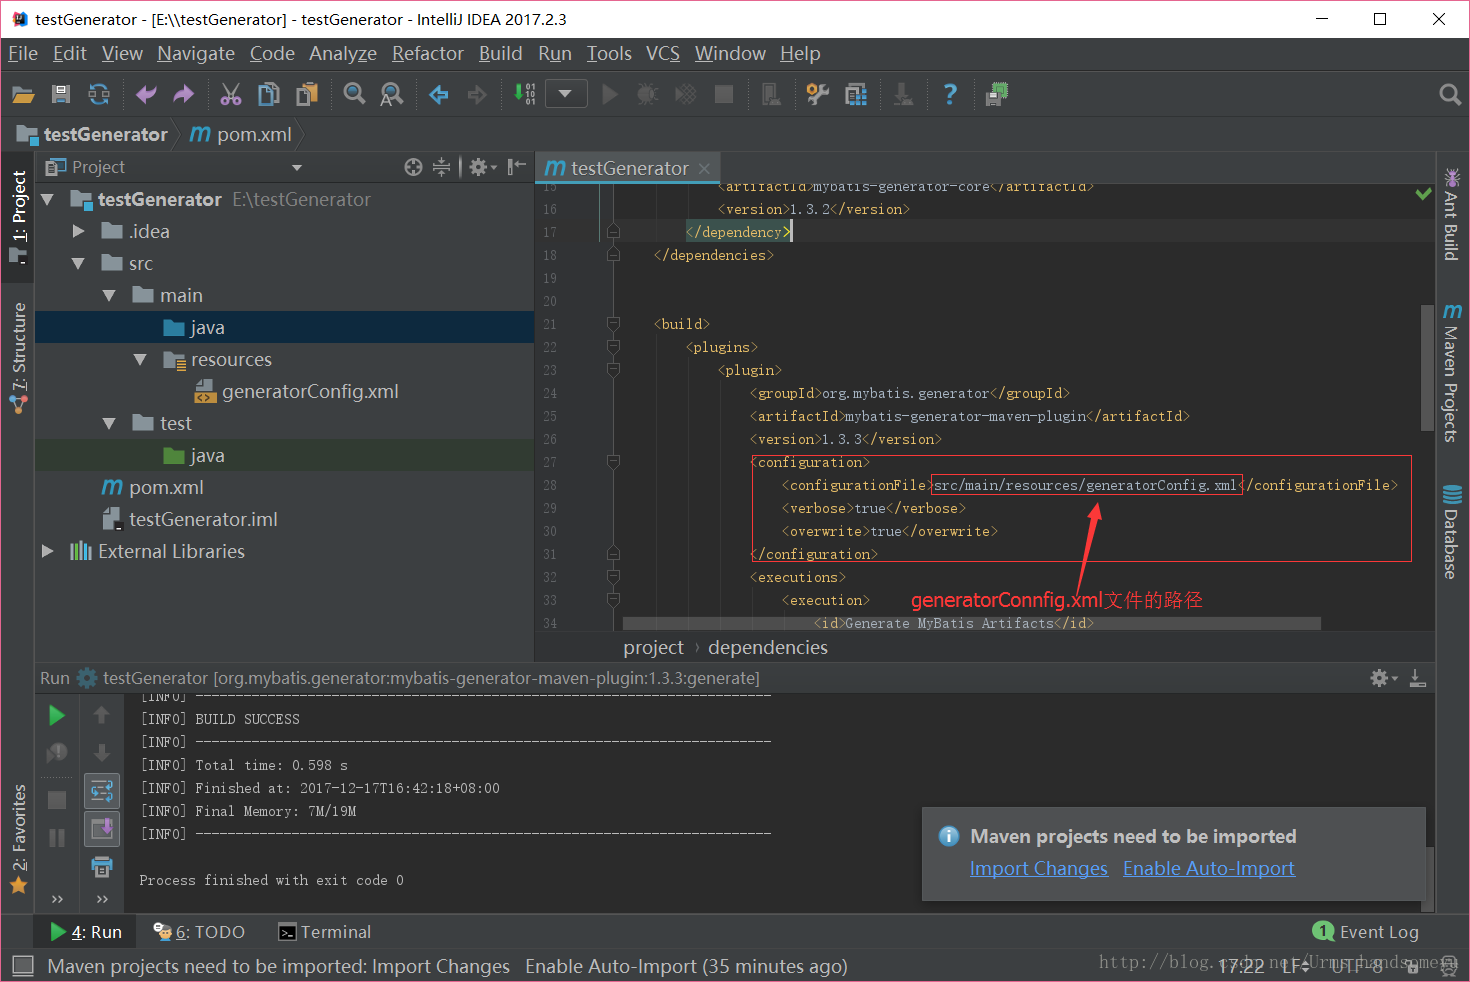Toggle the Maven Projects side panel
1470x982 pixels.
click(x=1451, y=372)
